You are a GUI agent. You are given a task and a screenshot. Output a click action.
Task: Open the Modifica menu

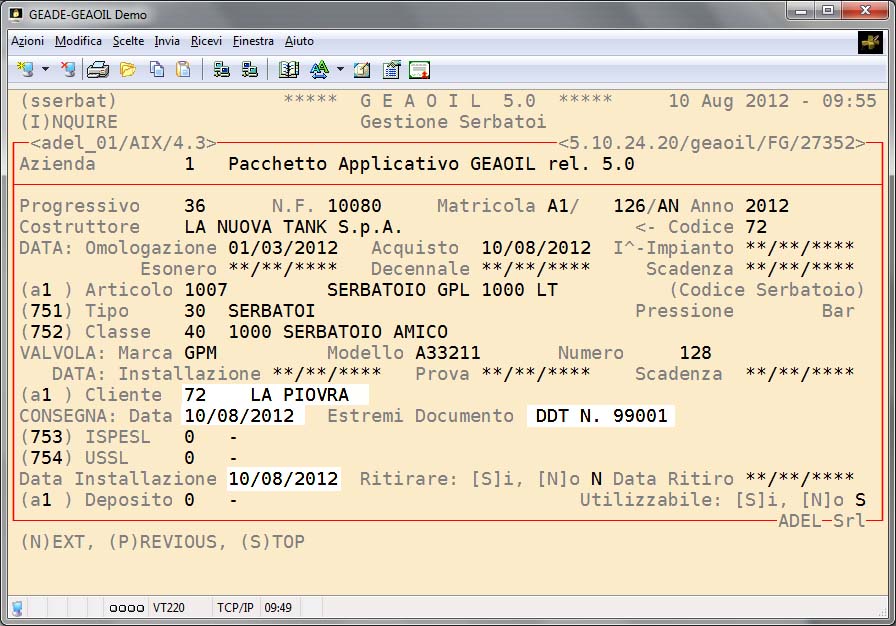[x=78, y=41]
